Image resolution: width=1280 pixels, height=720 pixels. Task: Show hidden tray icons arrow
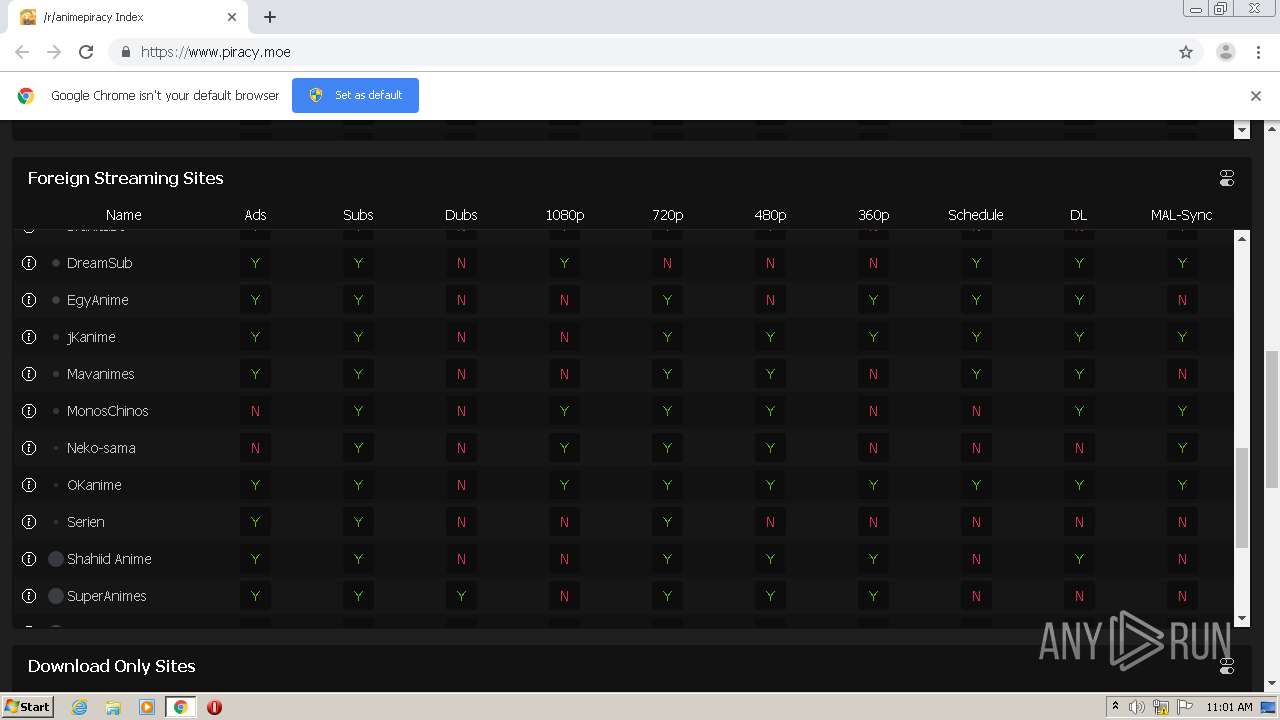tap(1115, 707)
